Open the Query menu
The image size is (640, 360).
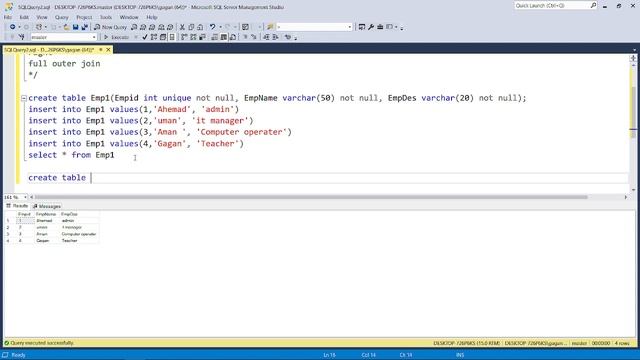(62, 17)
